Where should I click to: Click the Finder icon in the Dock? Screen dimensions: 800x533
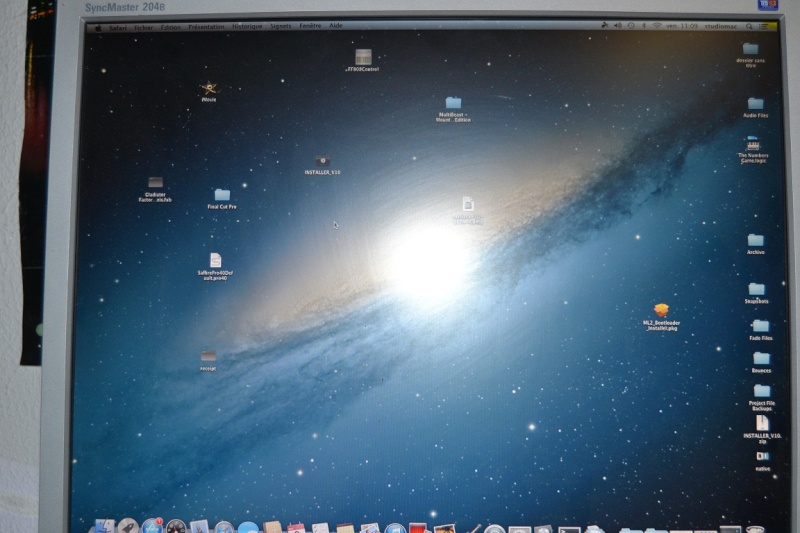105,526
